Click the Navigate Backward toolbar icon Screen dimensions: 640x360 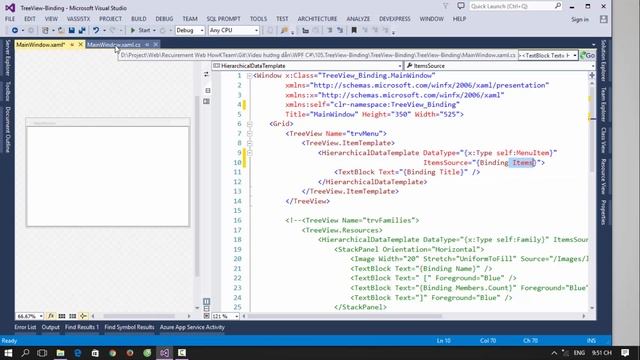(14, 30)
